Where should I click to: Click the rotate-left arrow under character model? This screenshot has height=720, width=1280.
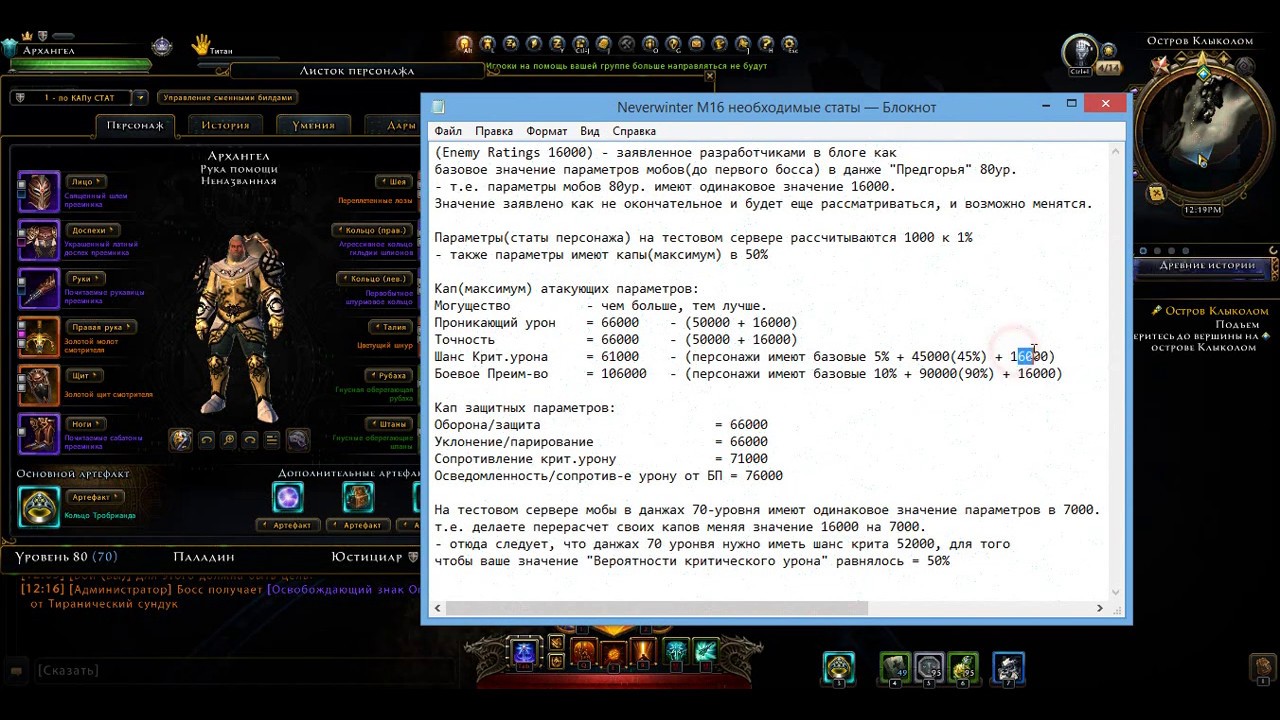[207, 439]
